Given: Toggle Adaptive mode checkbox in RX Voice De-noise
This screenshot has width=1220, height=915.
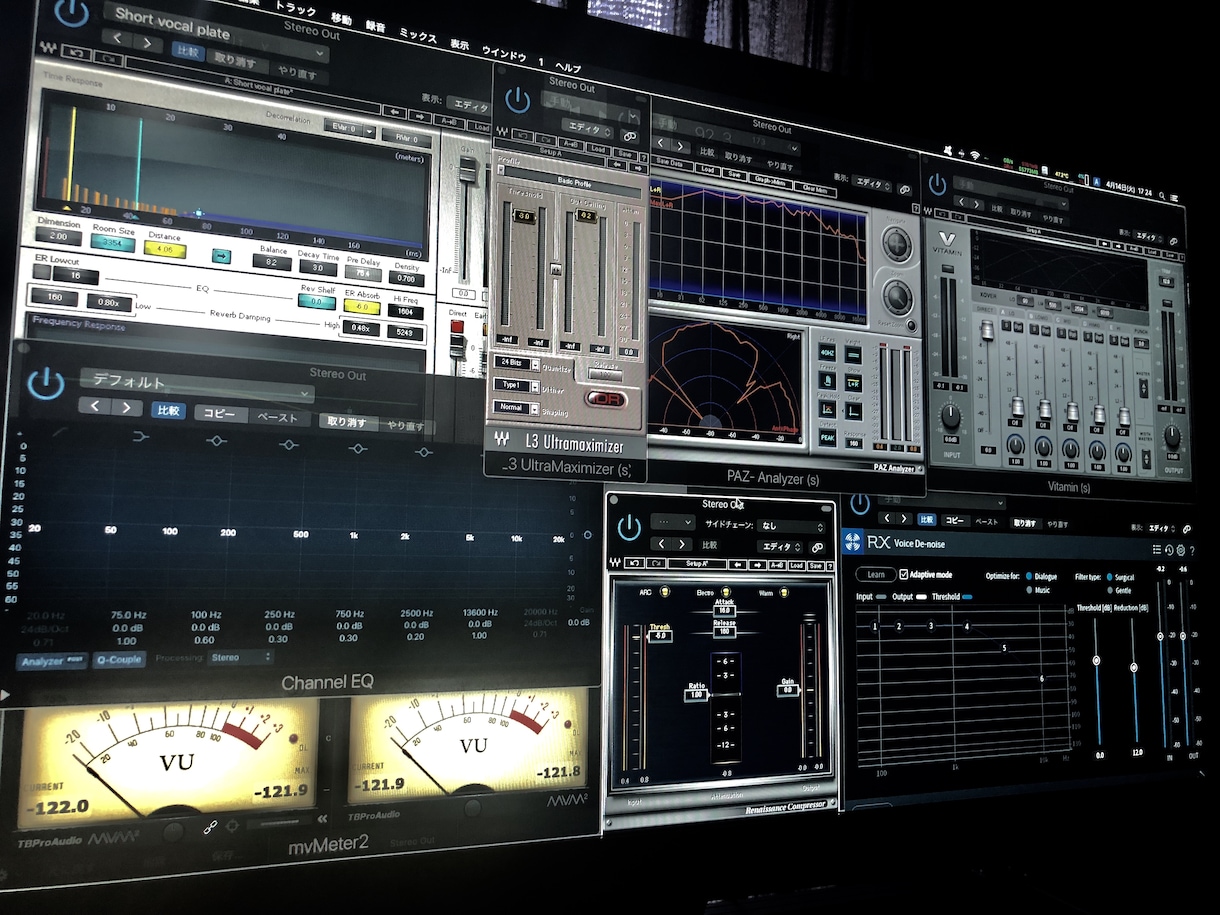Looking at the screenshot, I should pos(904,575).
